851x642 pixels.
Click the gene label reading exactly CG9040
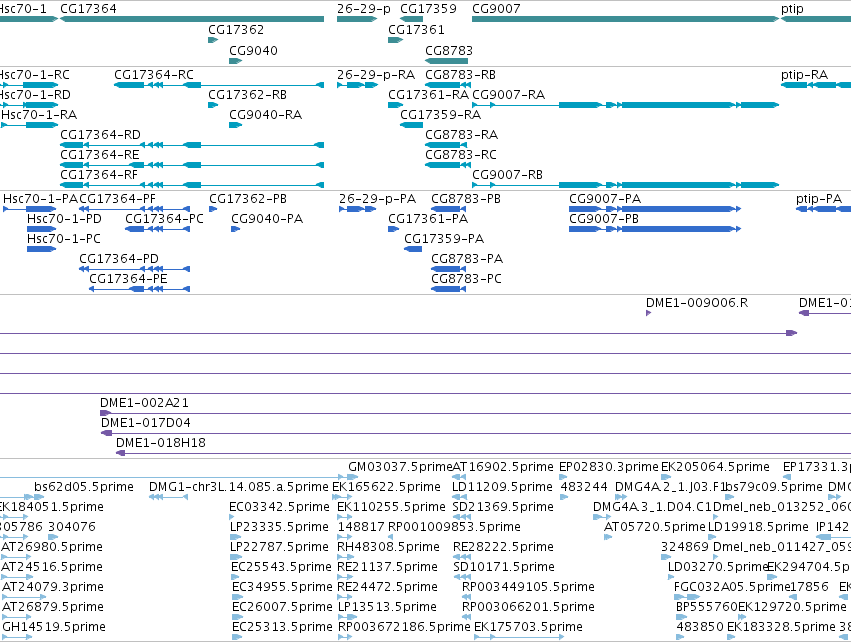tap(253, 50)
